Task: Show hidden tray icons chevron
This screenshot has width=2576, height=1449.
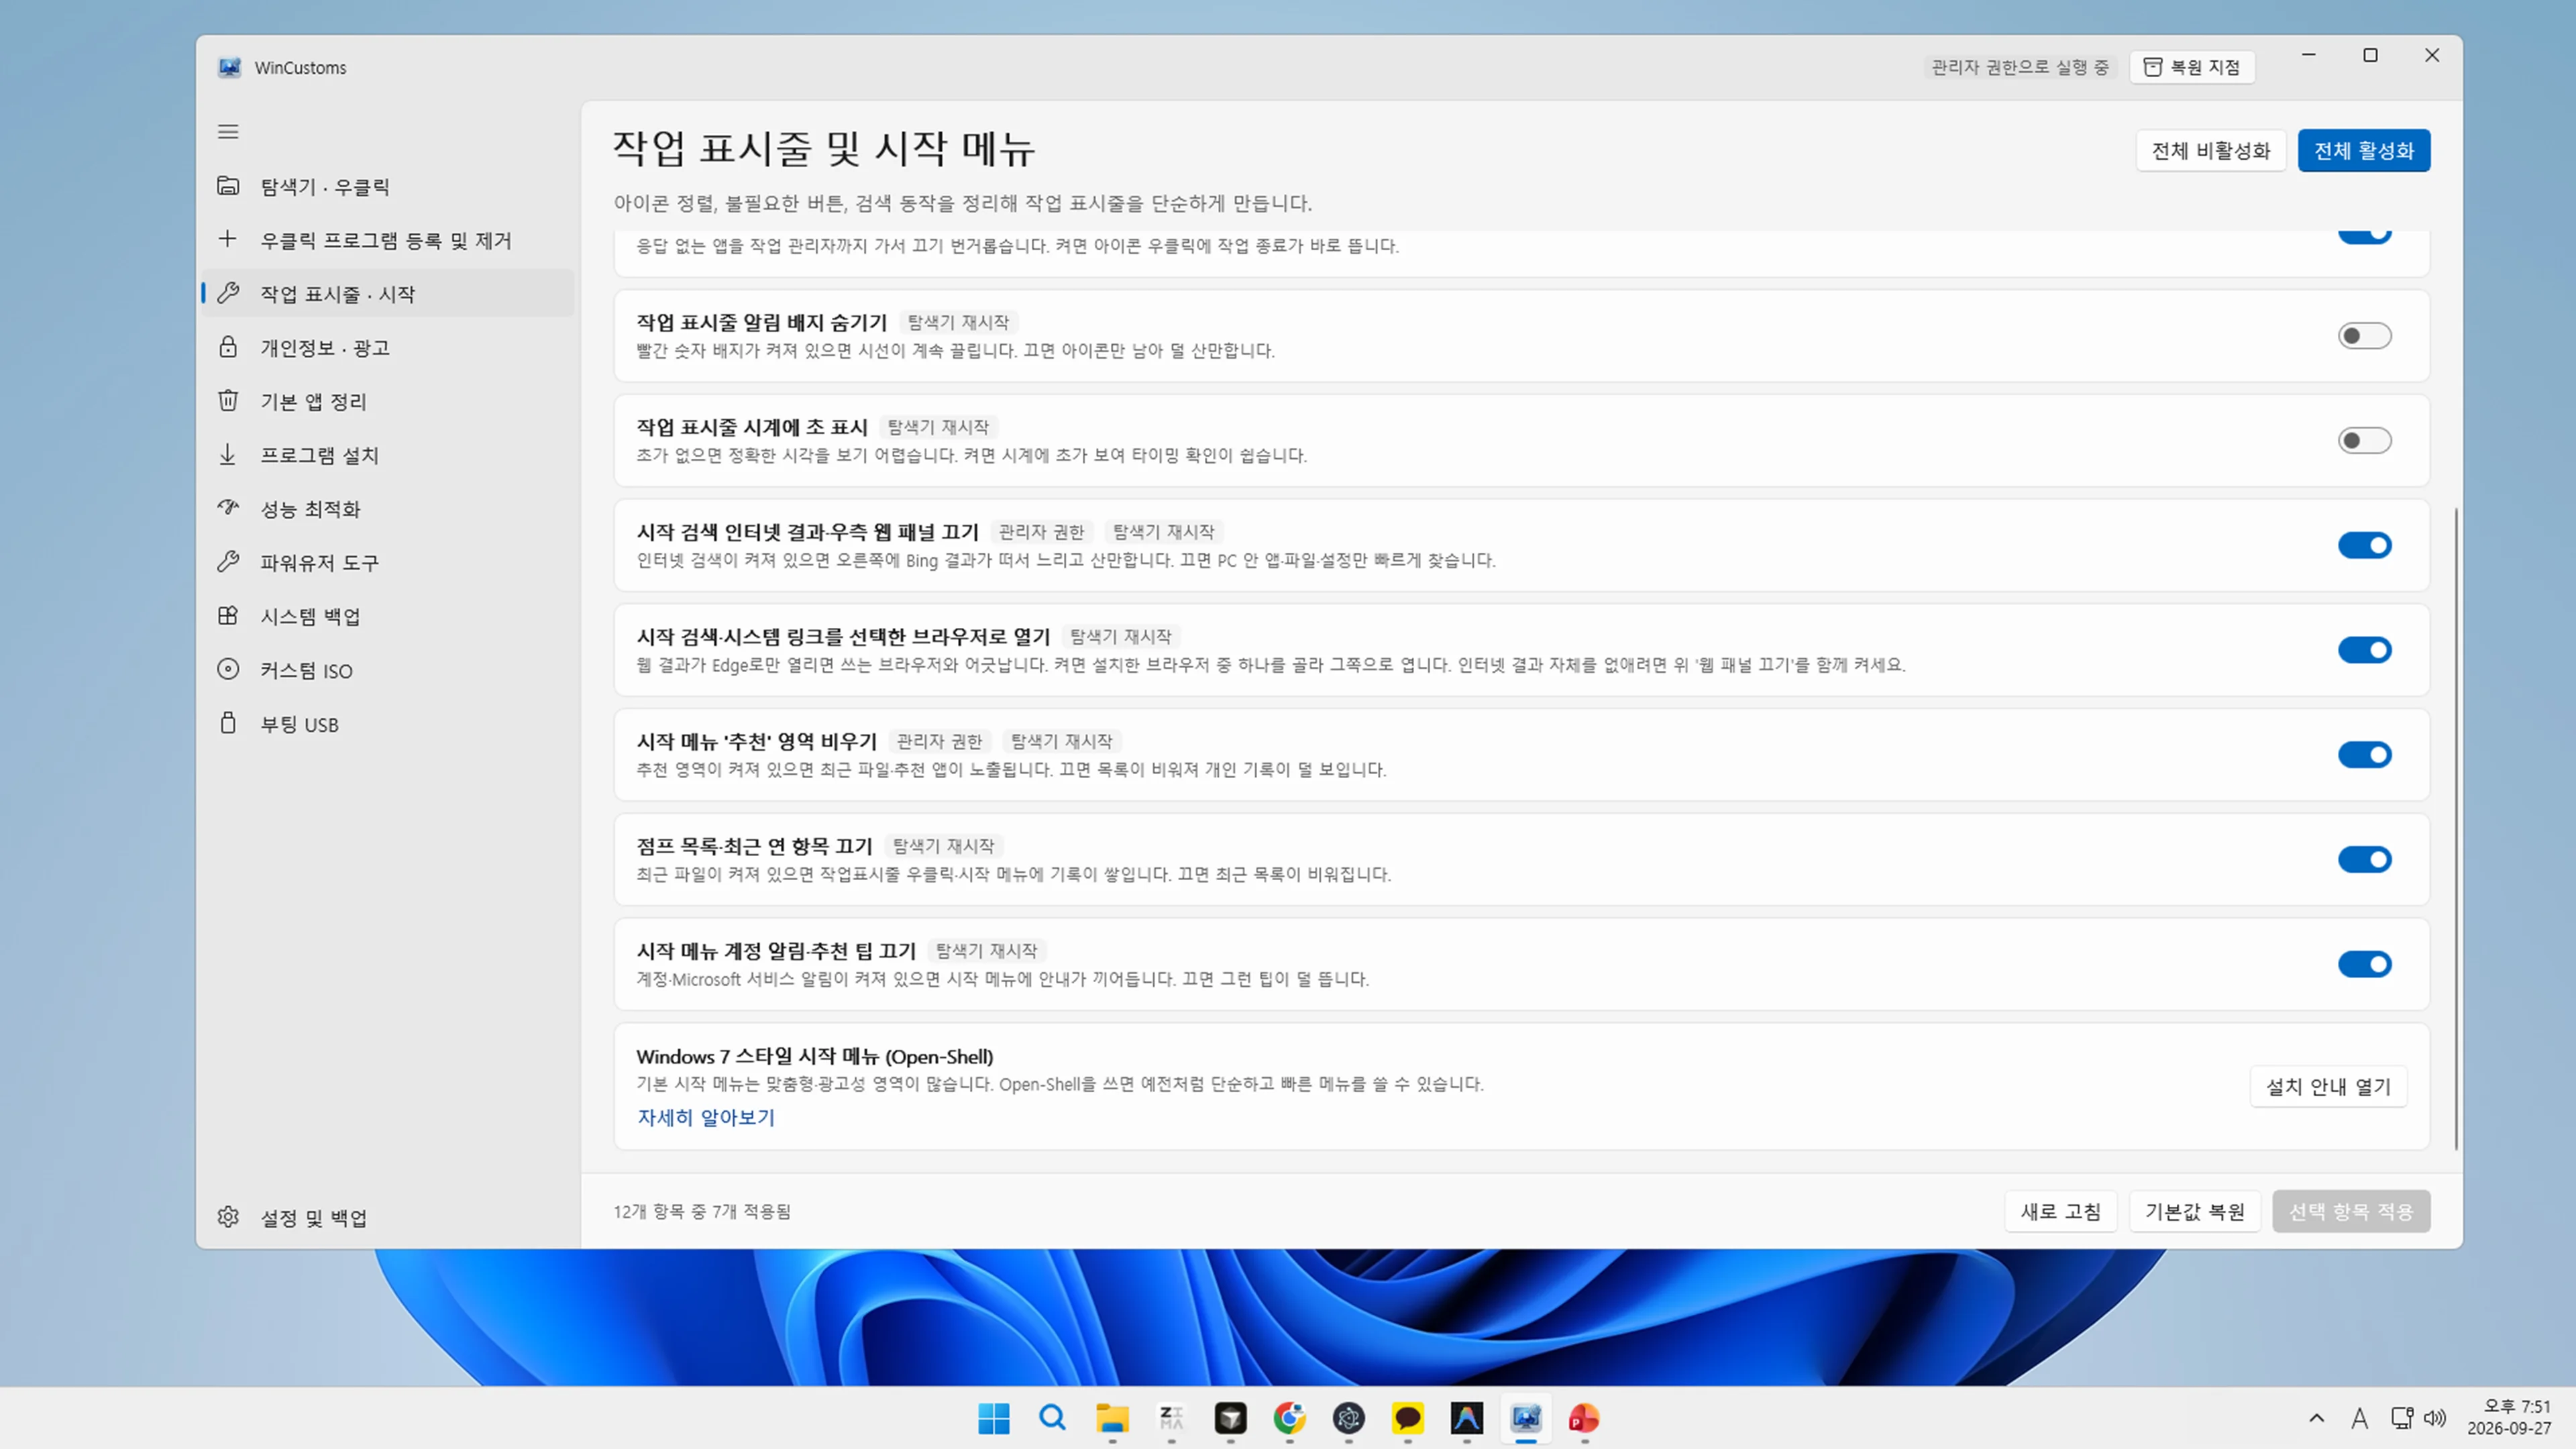Action: coord(2317,1418)
